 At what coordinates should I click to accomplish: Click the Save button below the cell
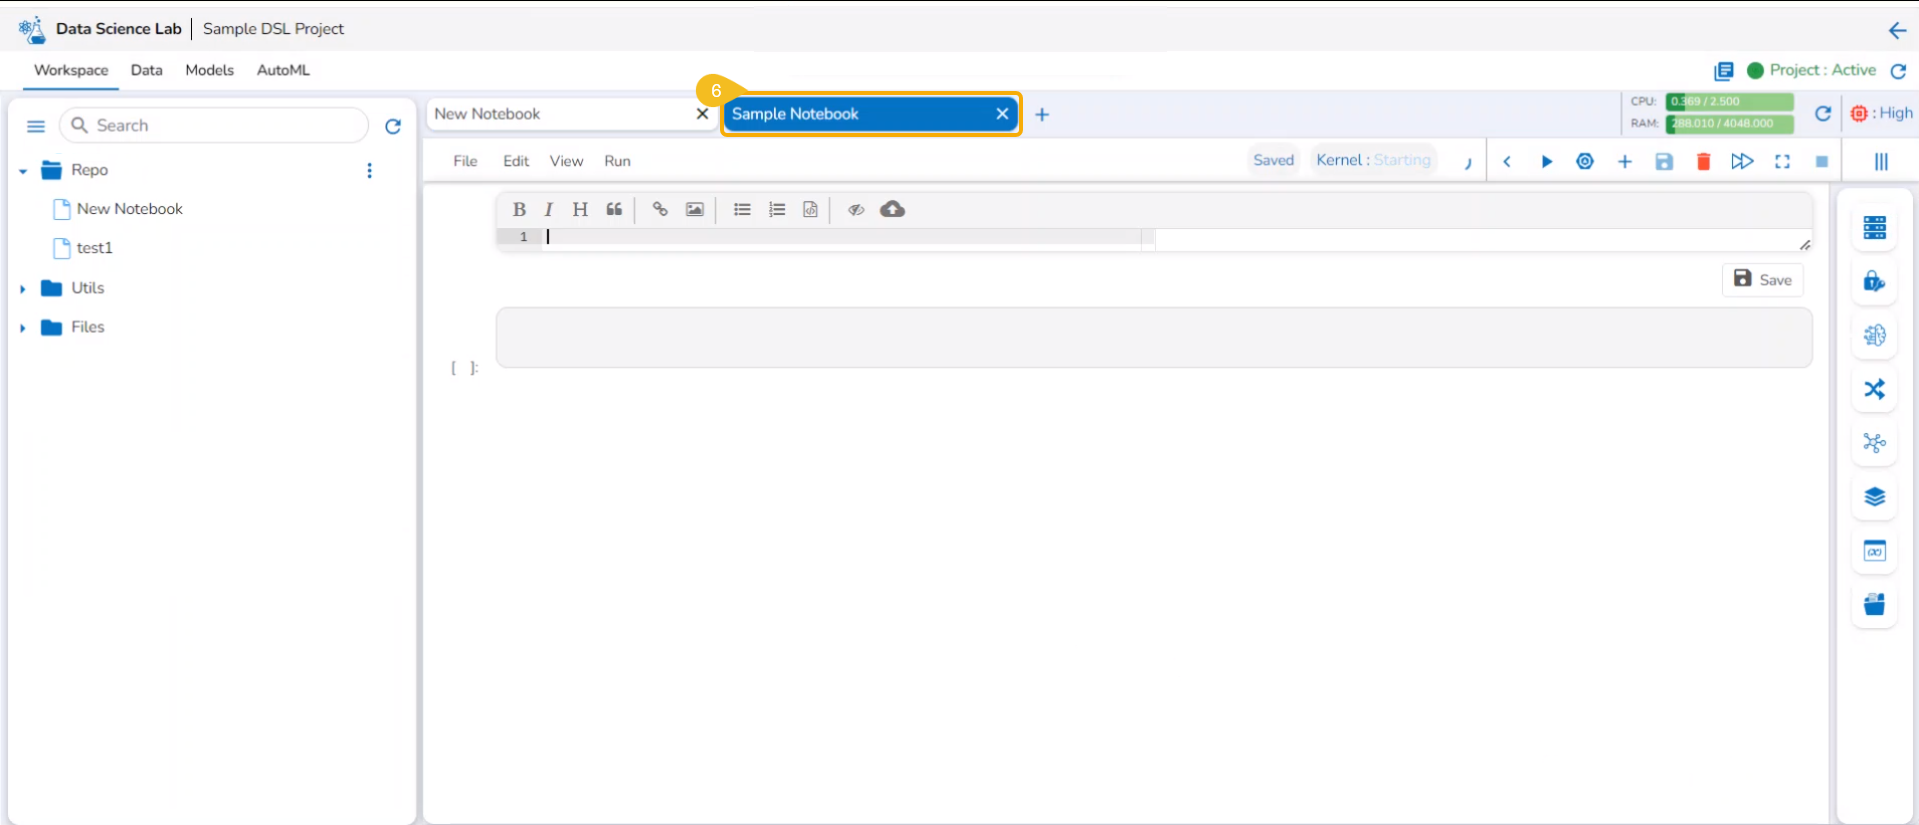tap(1763, 280)
